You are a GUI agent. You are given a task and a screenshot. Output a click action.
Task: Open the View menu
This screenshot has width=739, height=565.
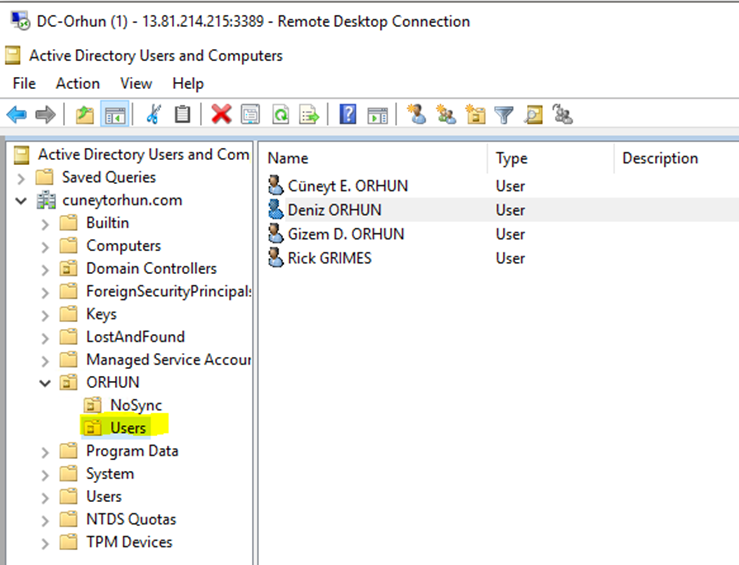pyautogui.click(x=136, y=83)
